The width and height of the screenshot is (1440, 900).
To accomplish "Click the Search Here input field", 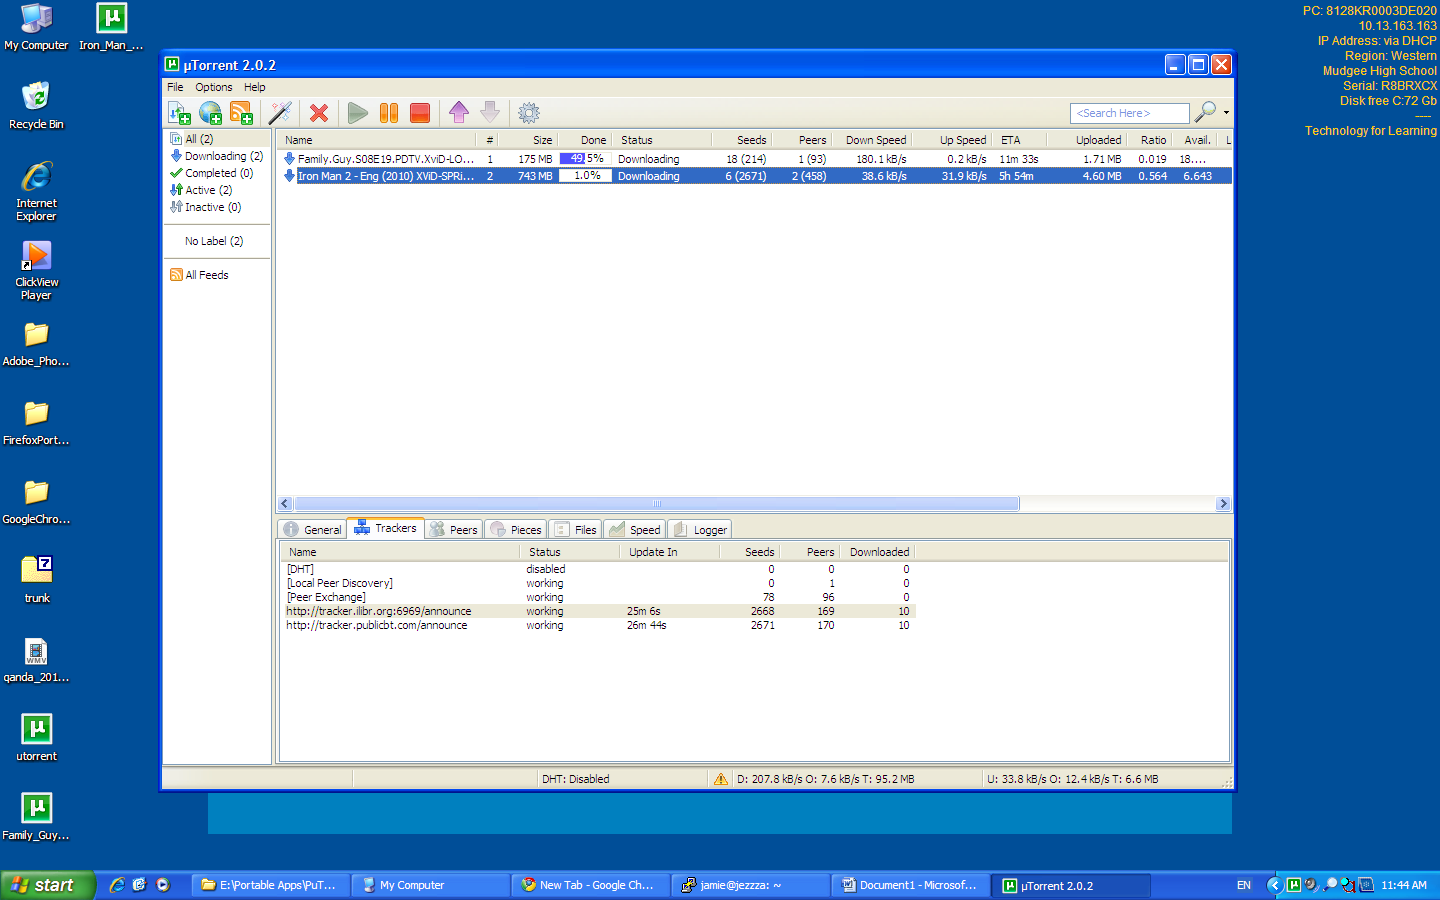I will coord(1130,113).
